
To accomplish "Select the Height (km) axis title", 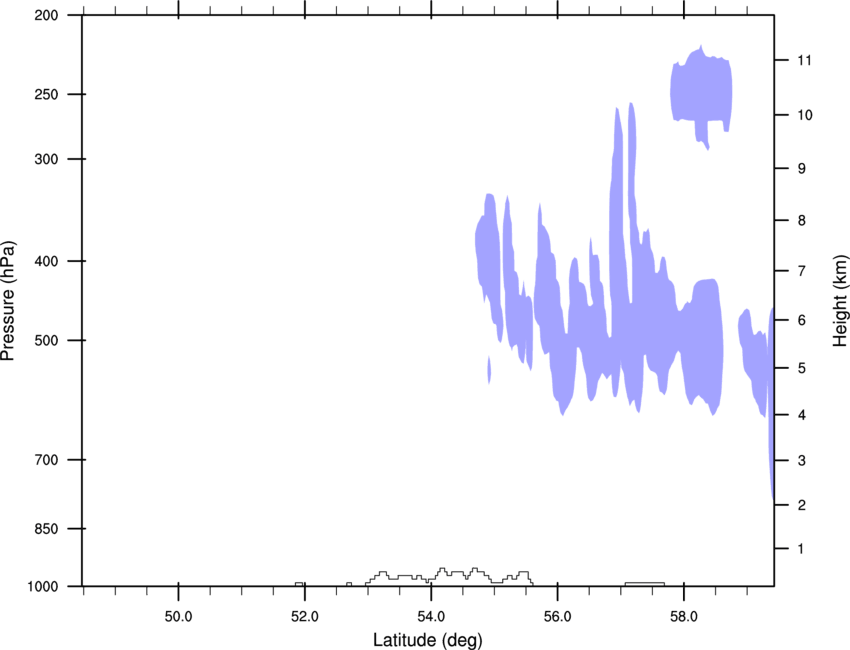I will pos(840,300).
